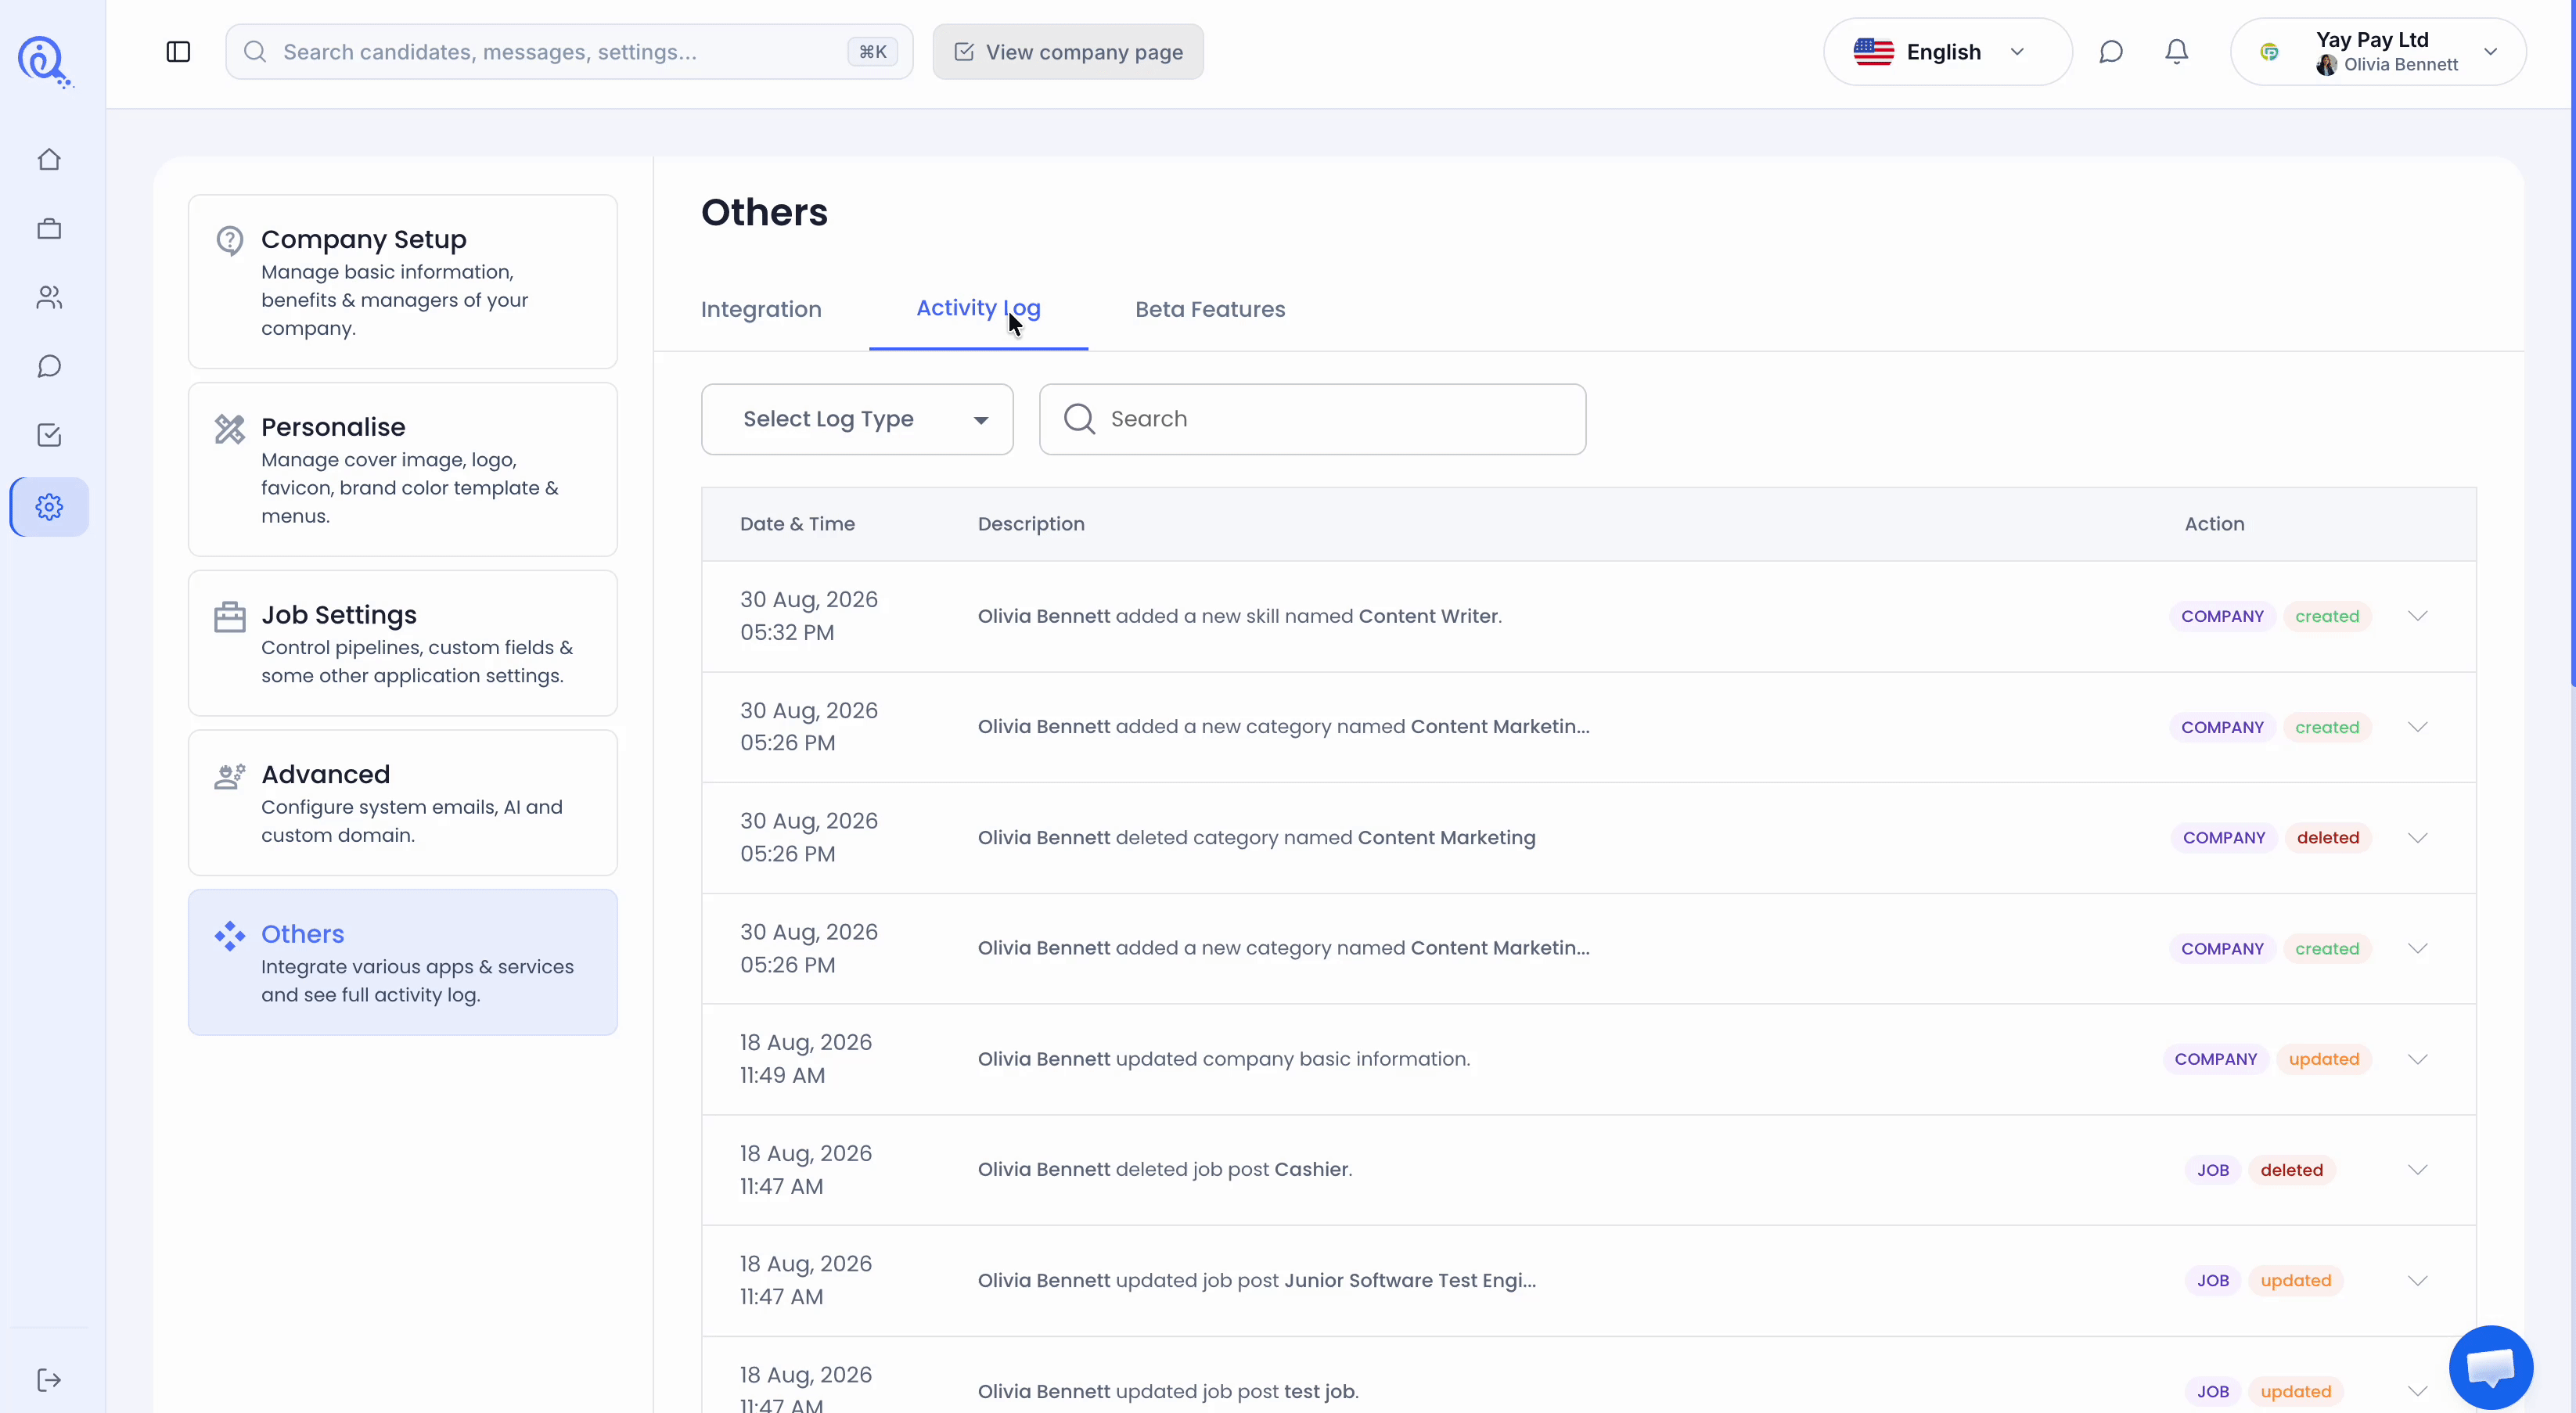Viewport: 2576px width, 1413px height.
Task: Click the created tag on Content Writer row
Action: pyautogui.click(x=2327, y=617)
